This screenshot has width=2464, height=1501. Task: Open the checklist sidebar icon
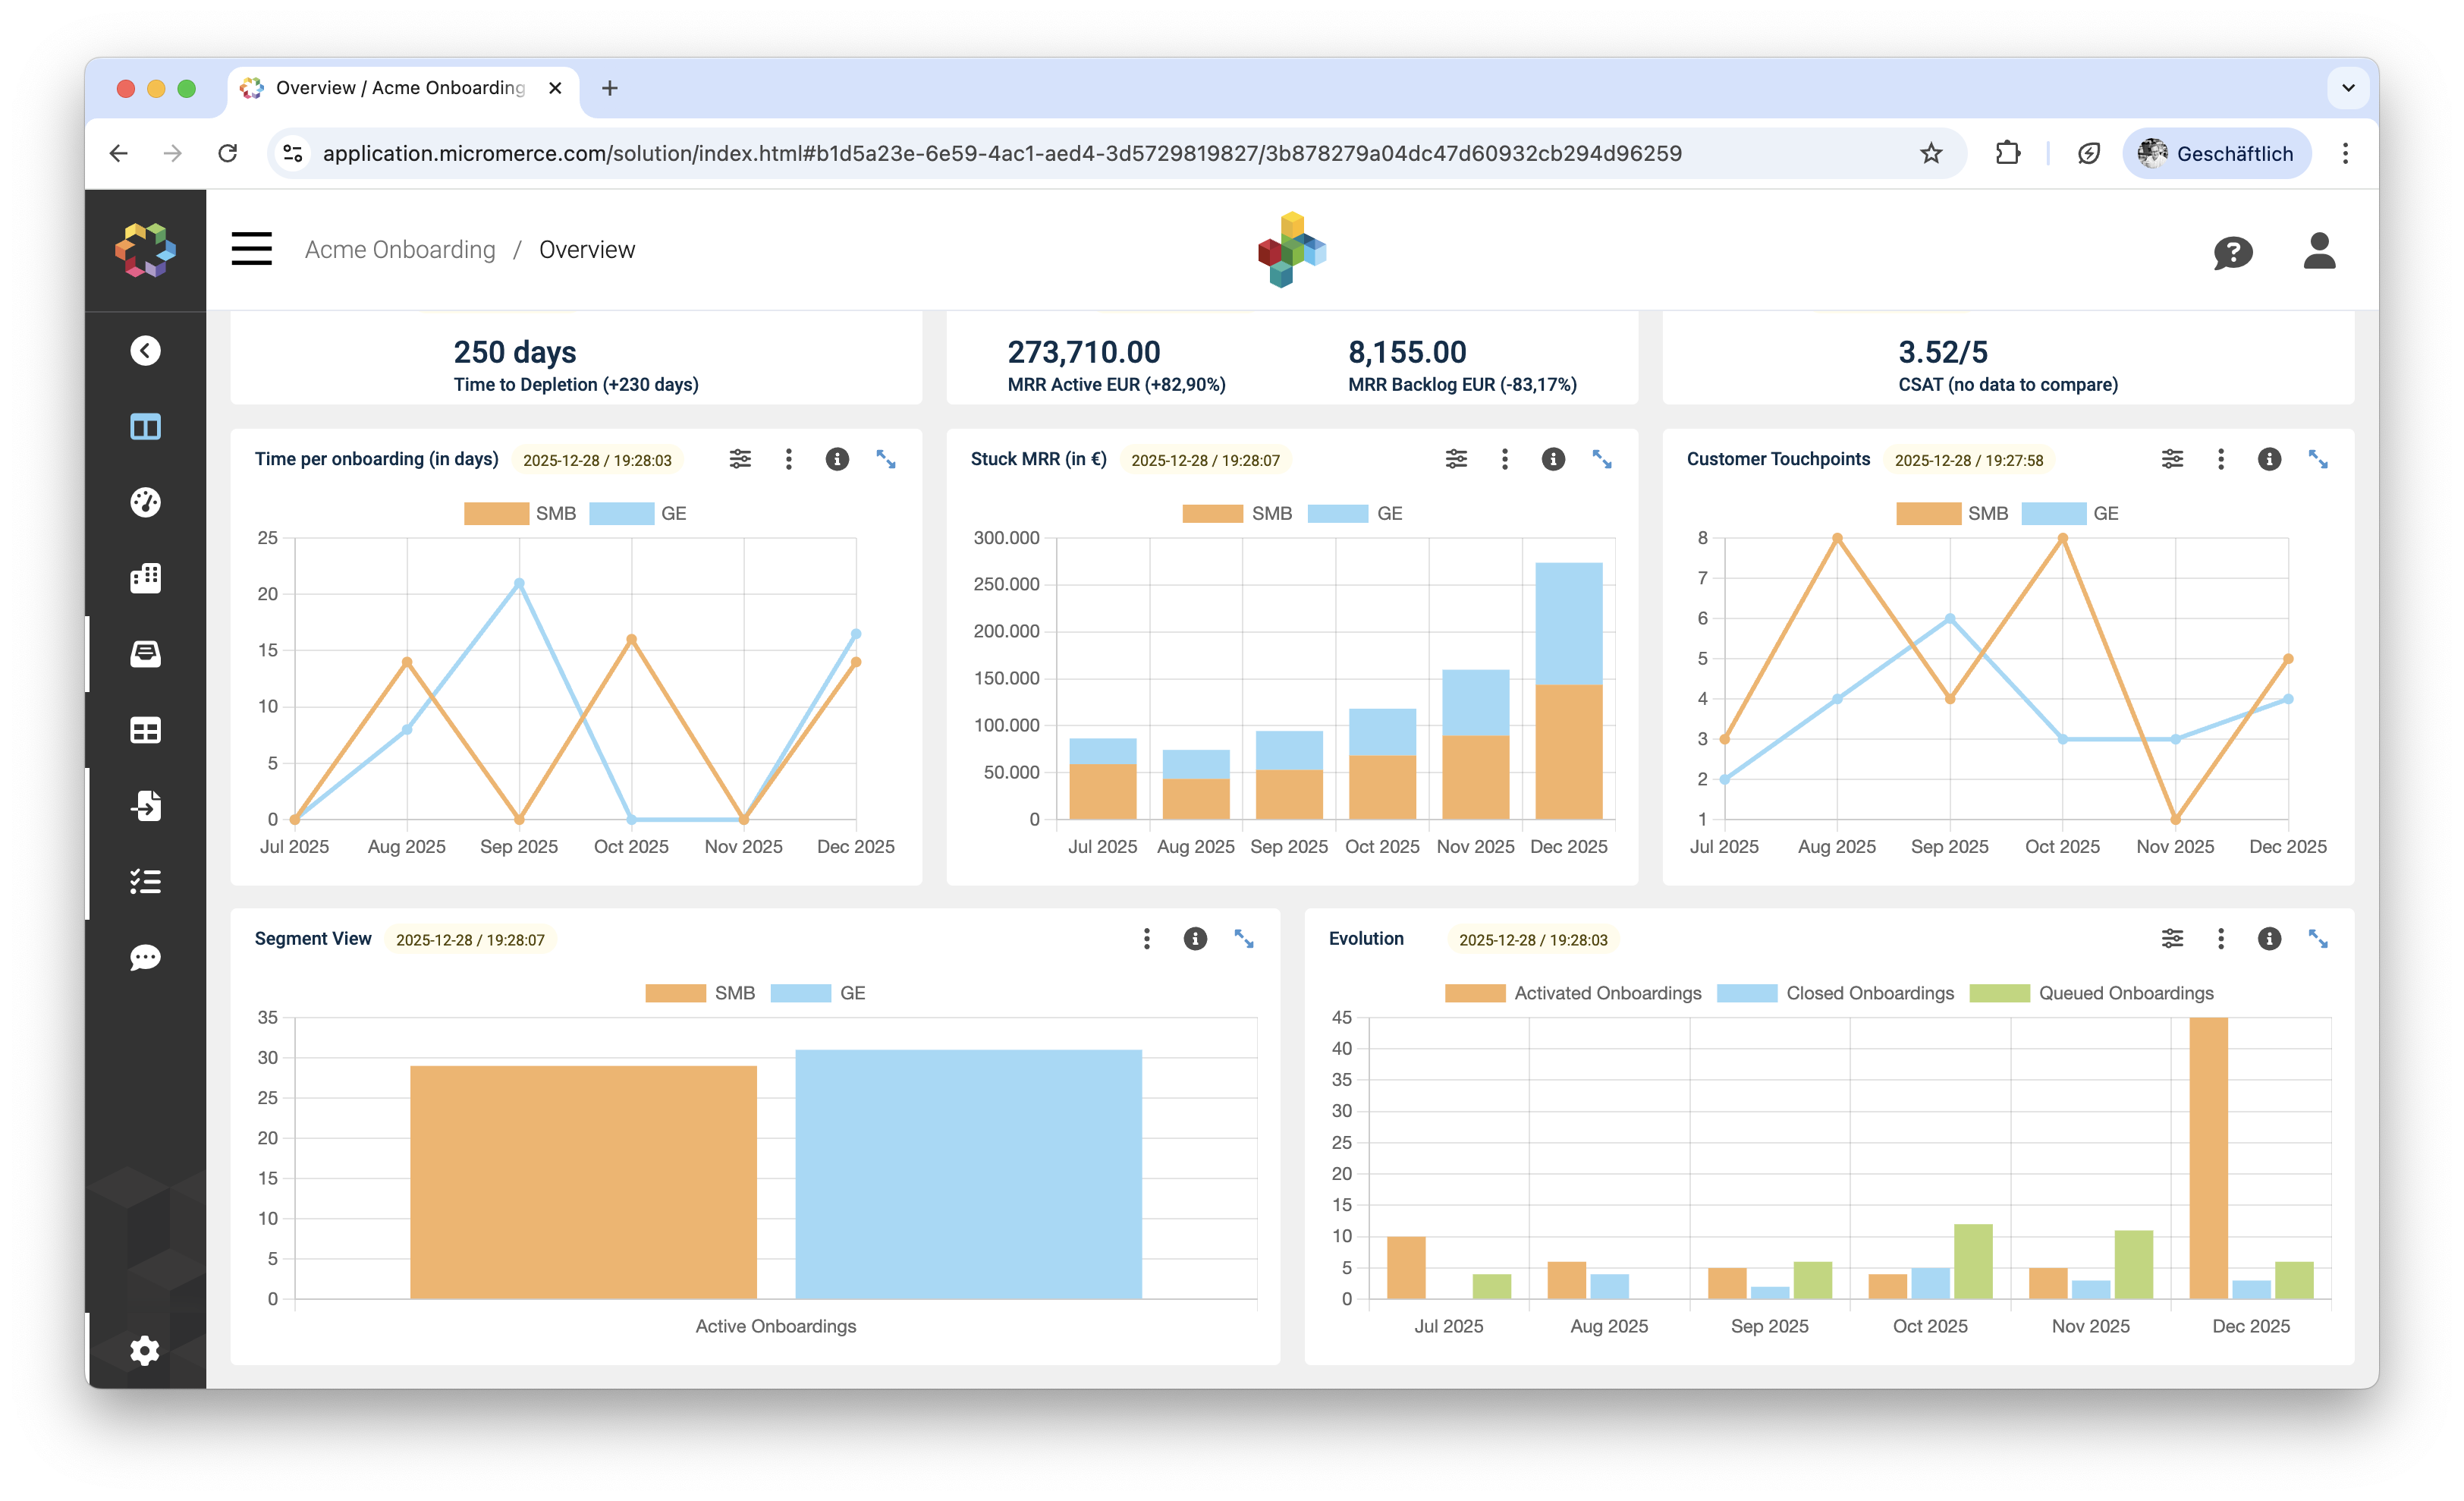pyautogui.click(x=145, y=881)
